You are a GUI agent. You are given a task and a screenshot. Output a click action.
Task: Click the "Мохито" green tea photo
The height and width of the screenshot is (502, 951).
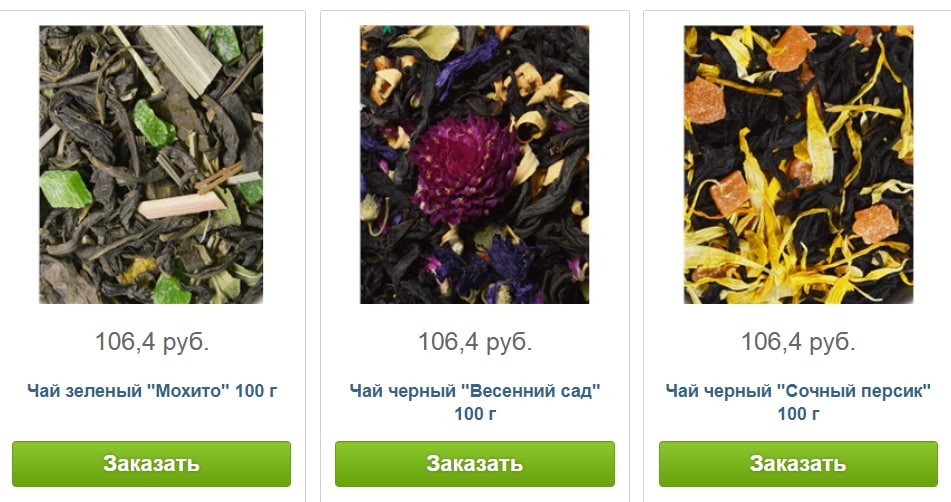(151, 164)
